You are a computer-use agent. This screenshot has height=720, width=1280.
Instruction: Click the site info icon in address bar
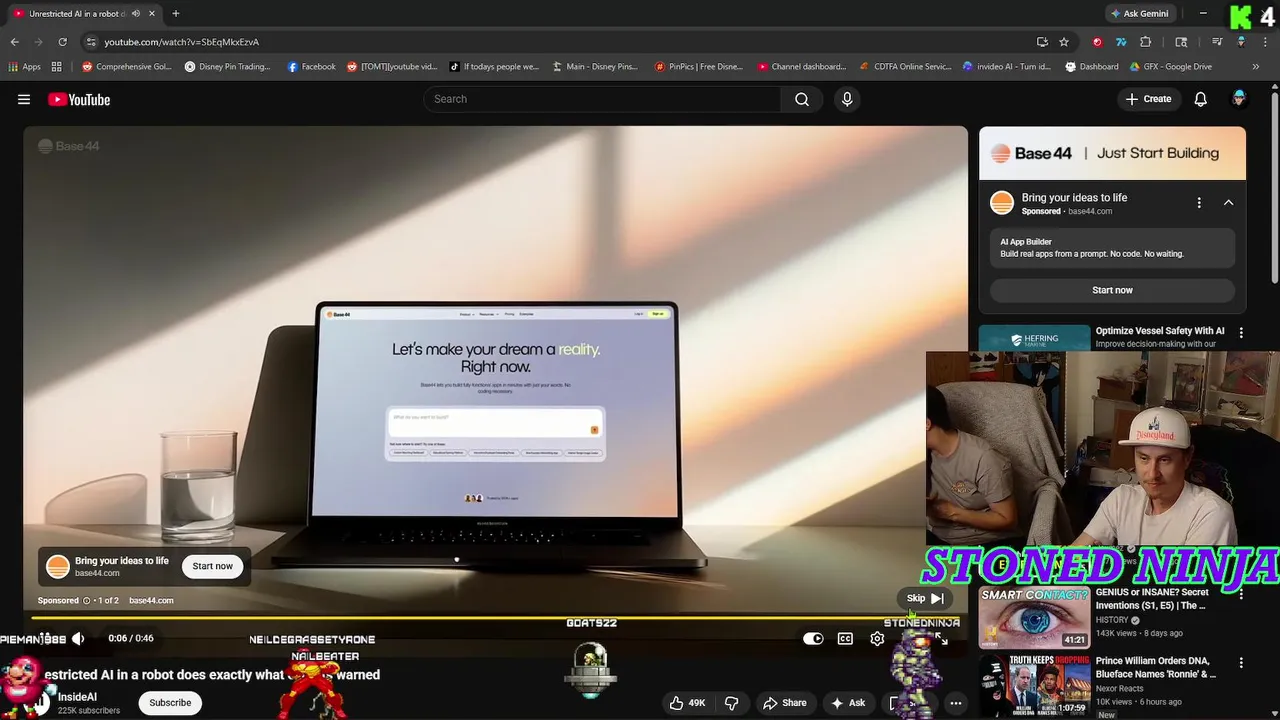pyautogui.click(x=91, y=42)
